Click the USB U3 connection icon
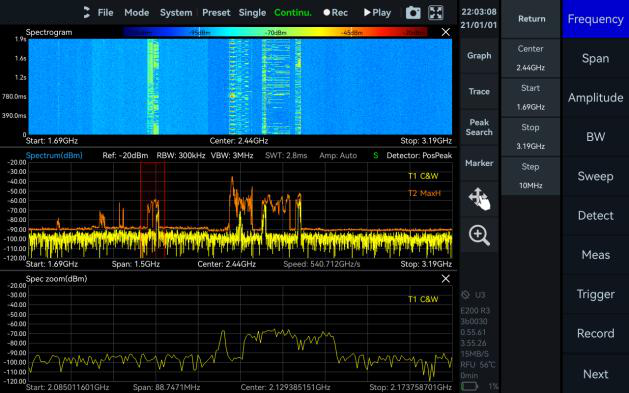 click(473, 295)
